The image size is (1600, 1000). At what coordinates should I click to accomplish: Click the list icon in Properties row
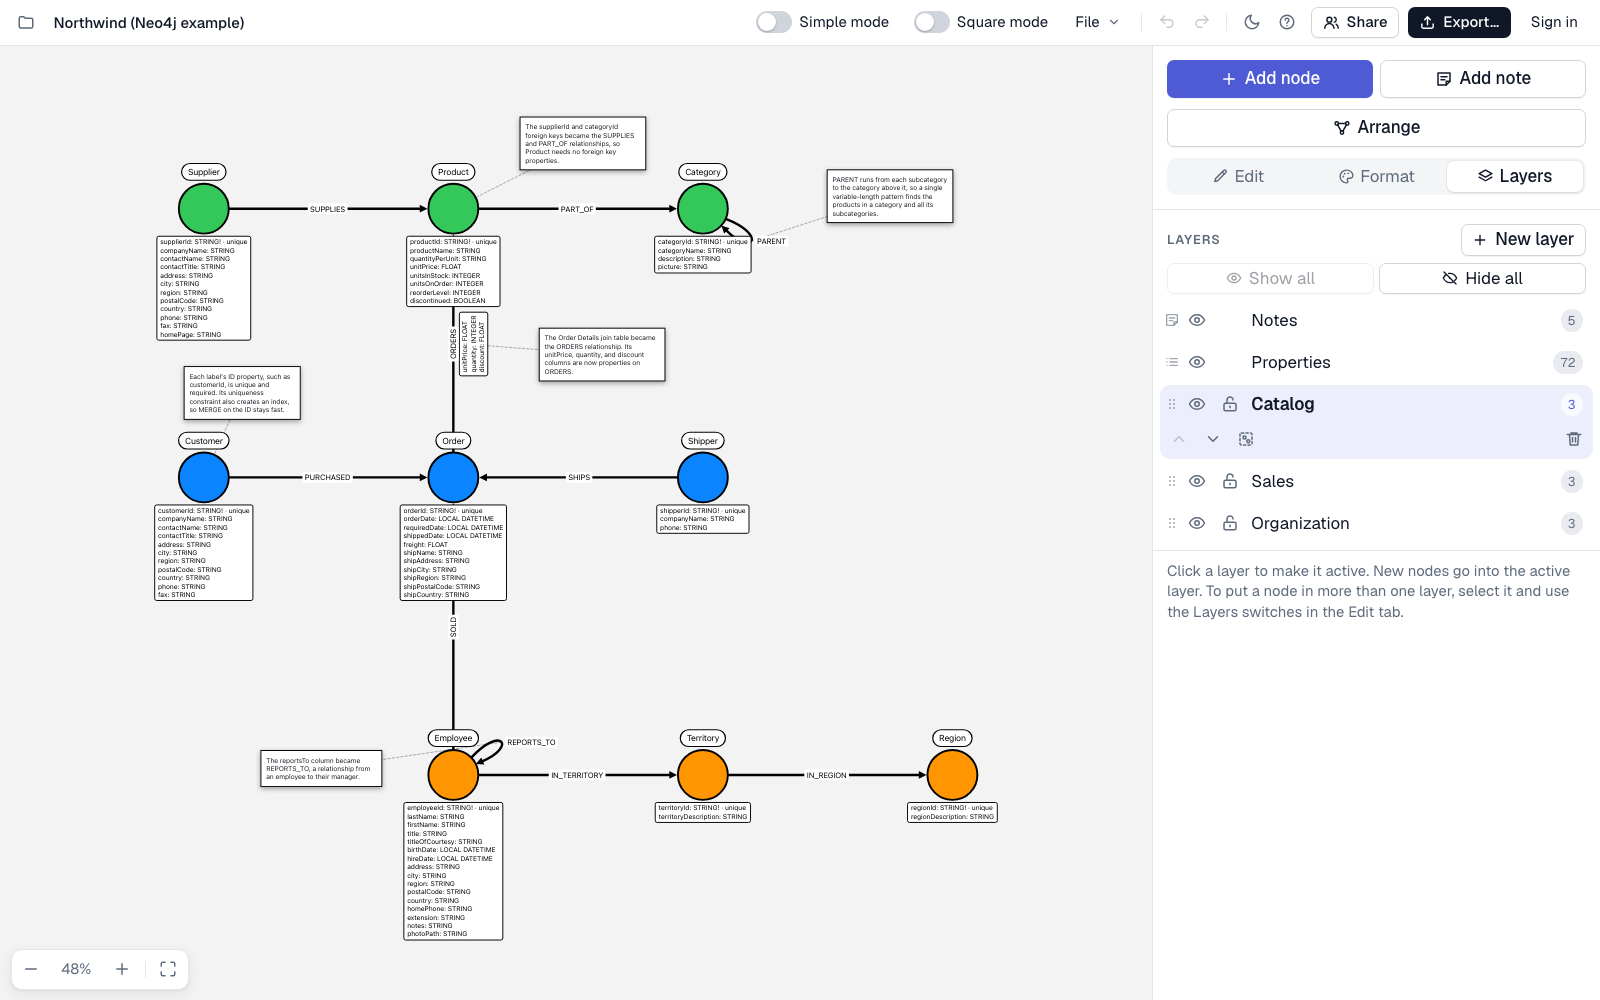pos(1172,362)
